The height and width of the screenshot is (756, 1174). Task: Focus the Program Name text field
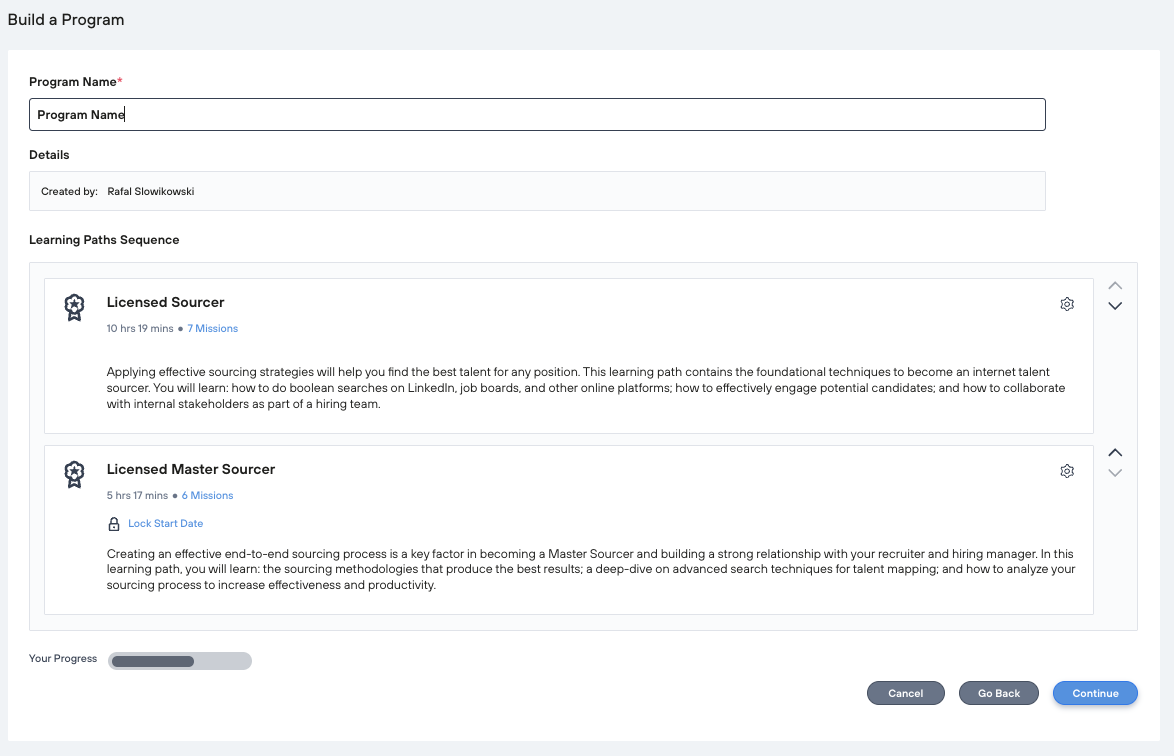pyautogui.click(x=537, y=115)
